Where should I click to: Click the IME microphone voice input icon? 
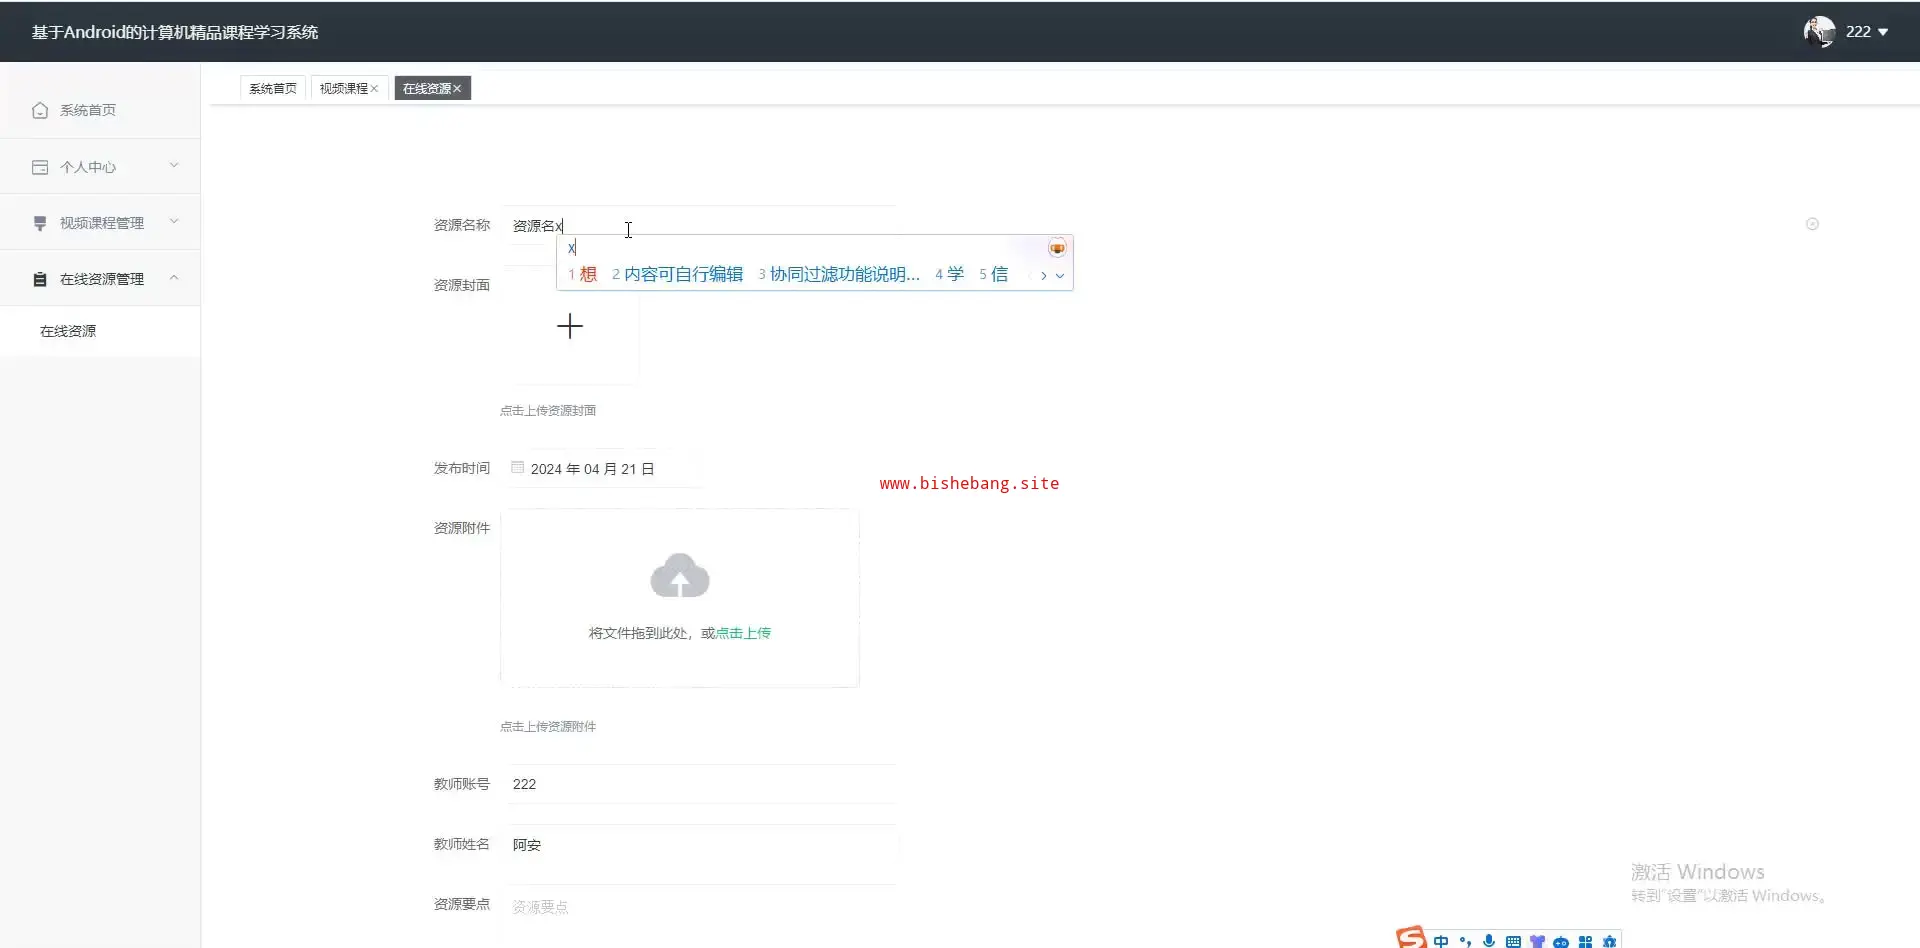pyautogui.click(x=1489, y=941)
